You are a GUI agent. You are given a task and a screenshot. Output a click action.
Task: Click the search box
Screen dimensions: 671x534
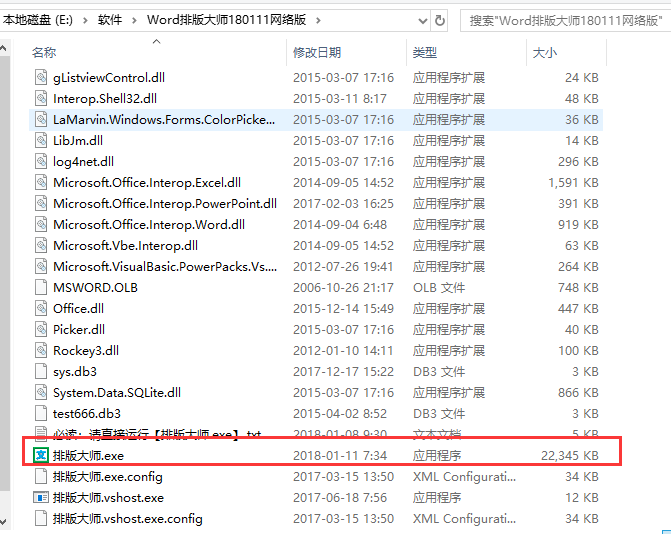point(565,21)
